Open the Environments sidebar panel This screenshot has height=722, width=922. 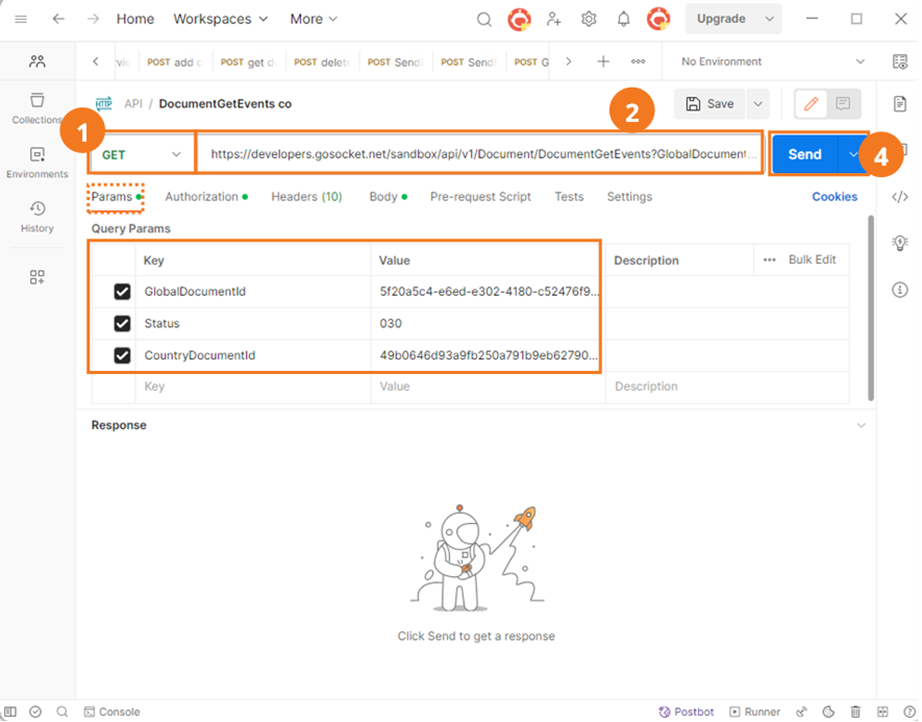[x=37, y=163]
